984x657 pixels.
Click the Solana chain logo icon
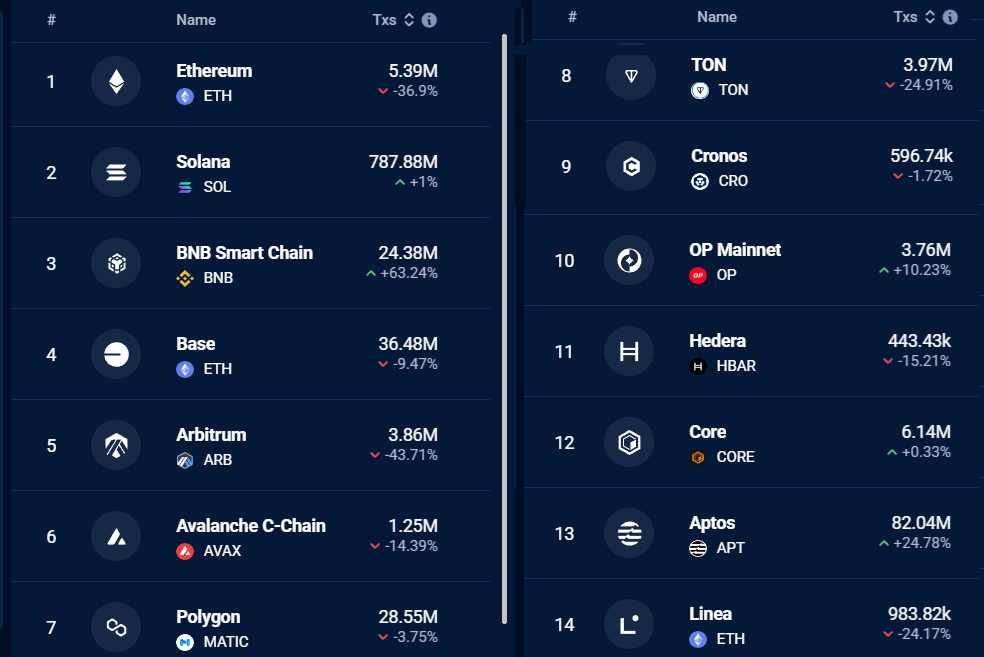116,173
